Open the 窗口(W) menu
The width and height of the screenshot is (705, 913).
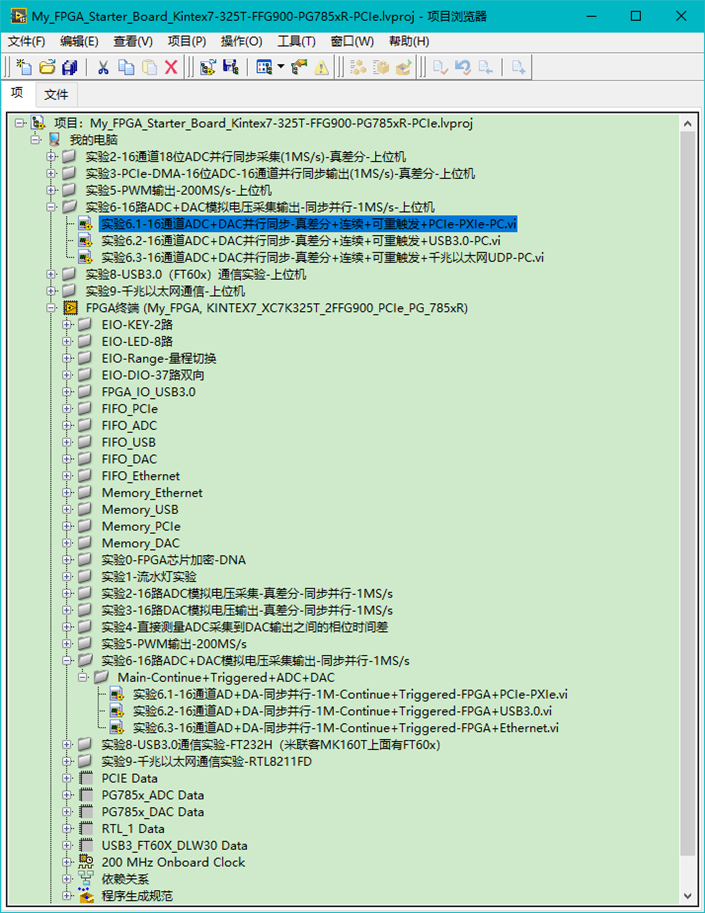352,41
